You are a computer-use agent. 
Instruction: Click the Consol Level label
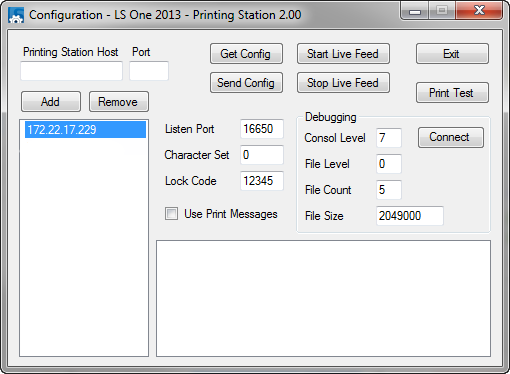point(335,138)
